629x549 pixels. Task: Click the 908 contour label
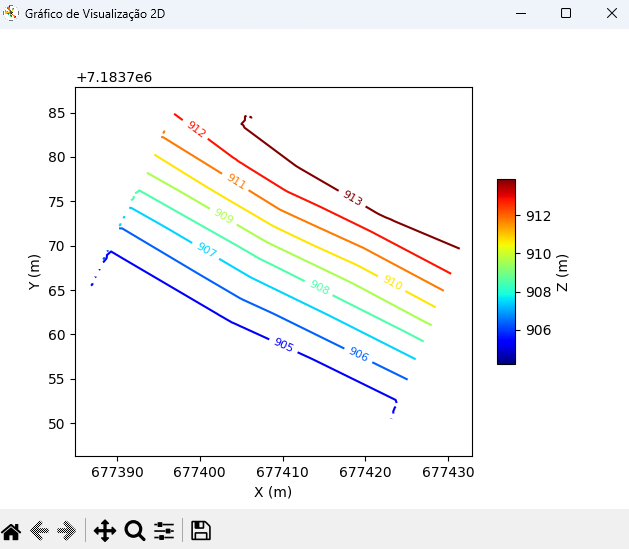(320, 287)
